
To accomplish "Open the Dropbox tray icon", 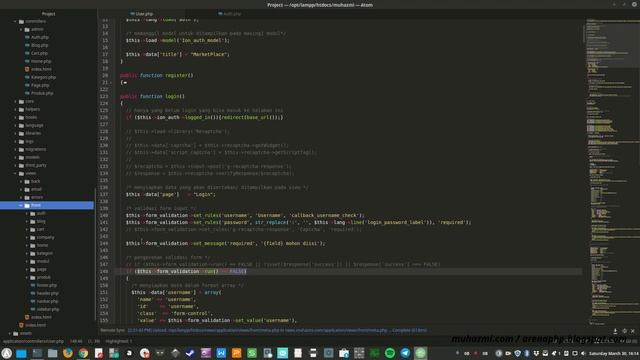I will pos(536,353).
